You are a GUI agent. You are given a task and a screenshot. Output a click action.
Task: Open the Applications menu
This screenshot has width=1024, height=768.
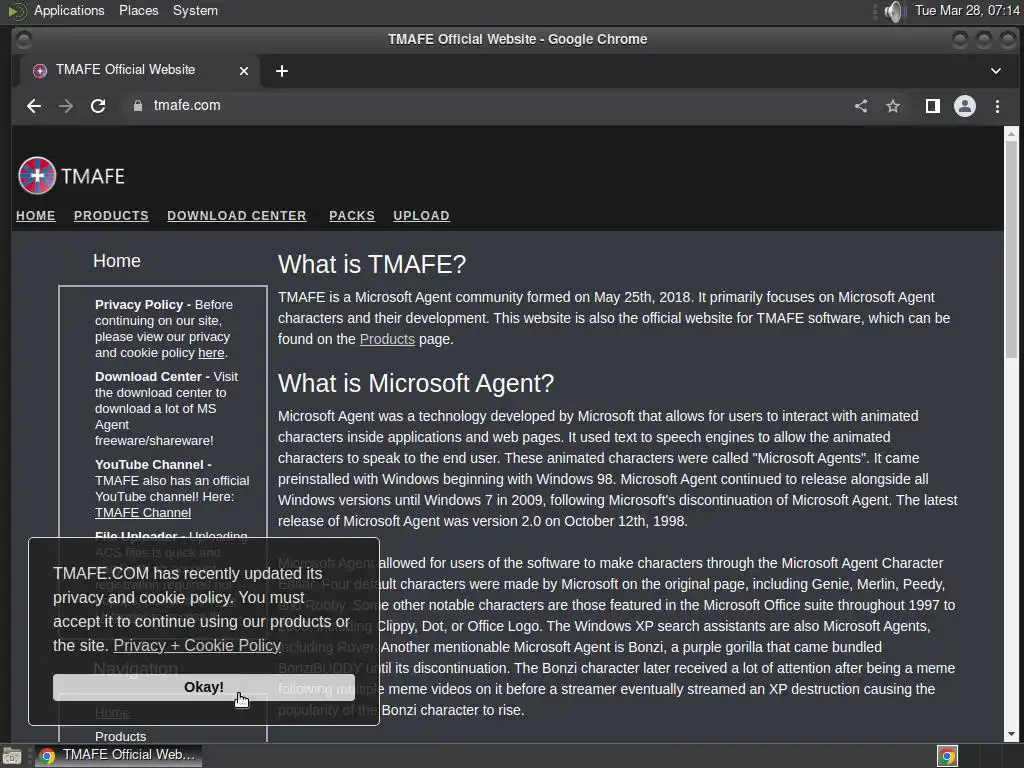[69, 10]
